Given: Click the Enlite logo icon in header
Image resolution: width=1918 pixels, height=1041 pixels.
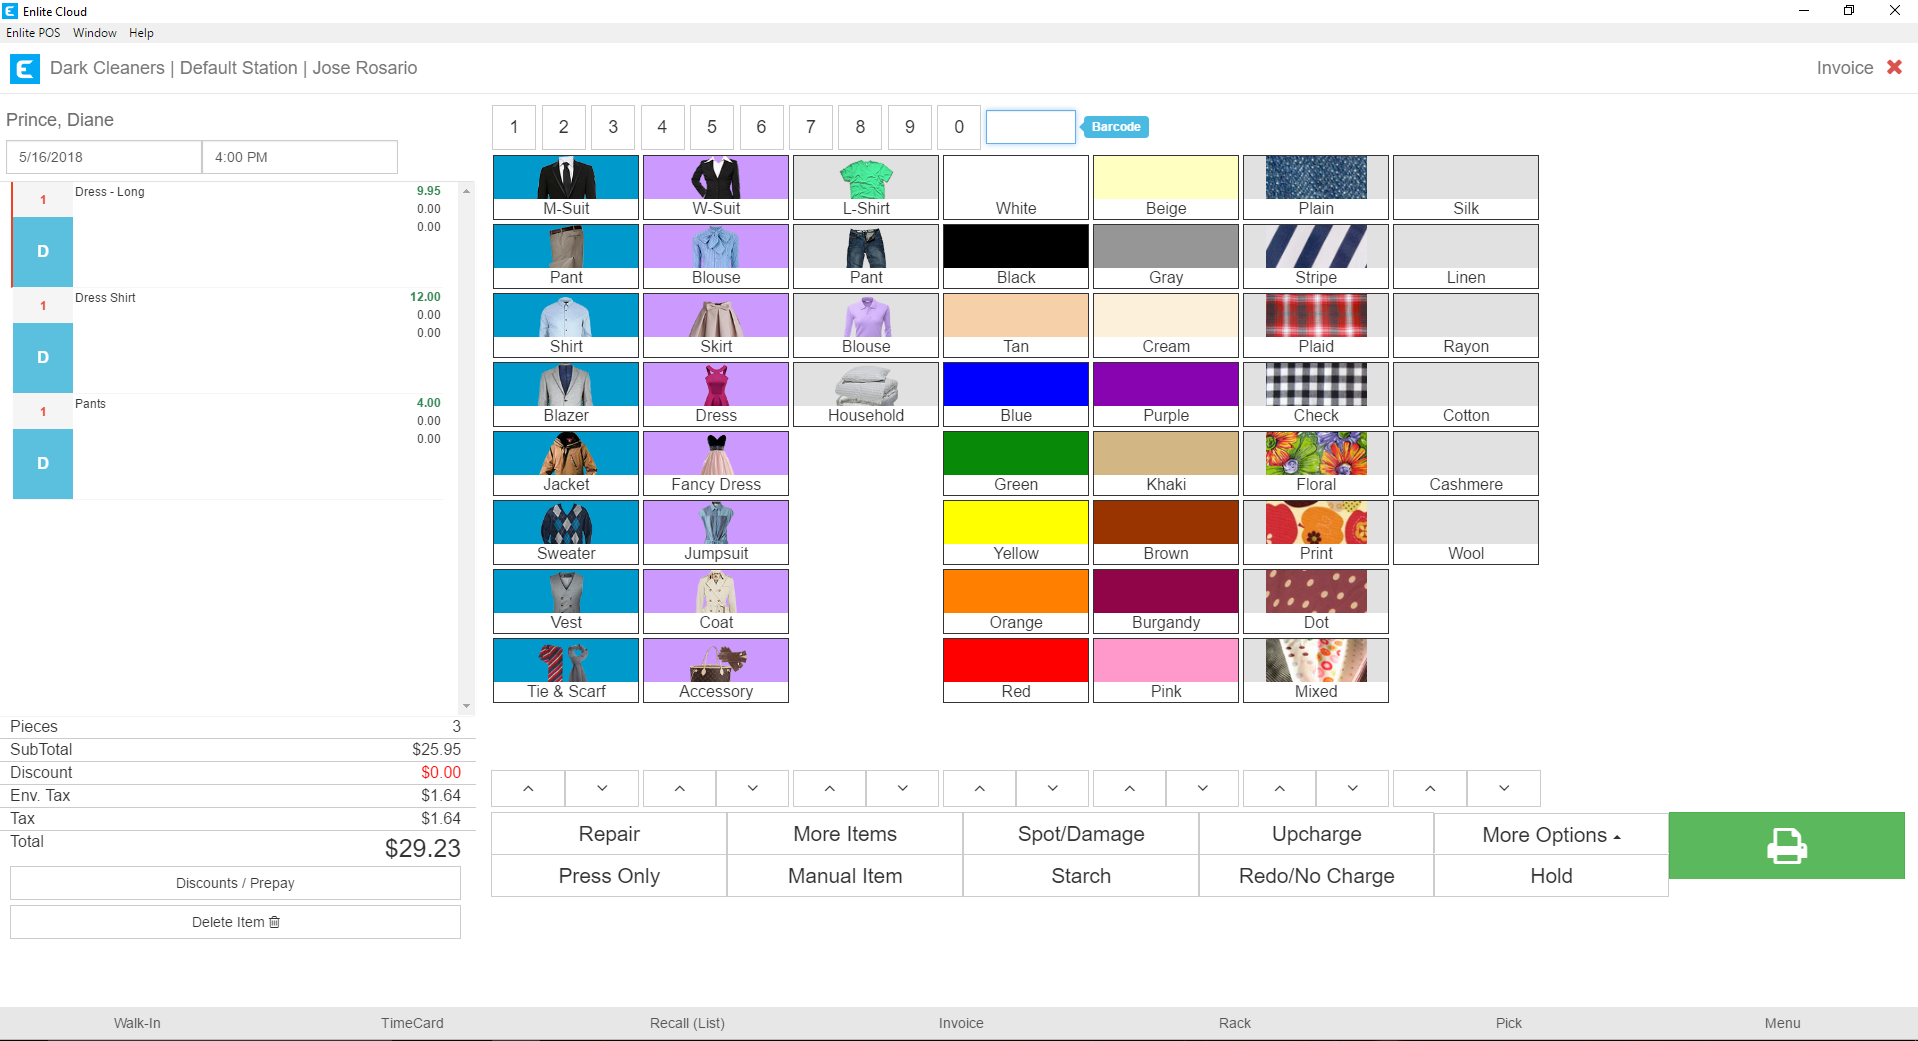Looking at the screenshot, I should click(24, 69).
